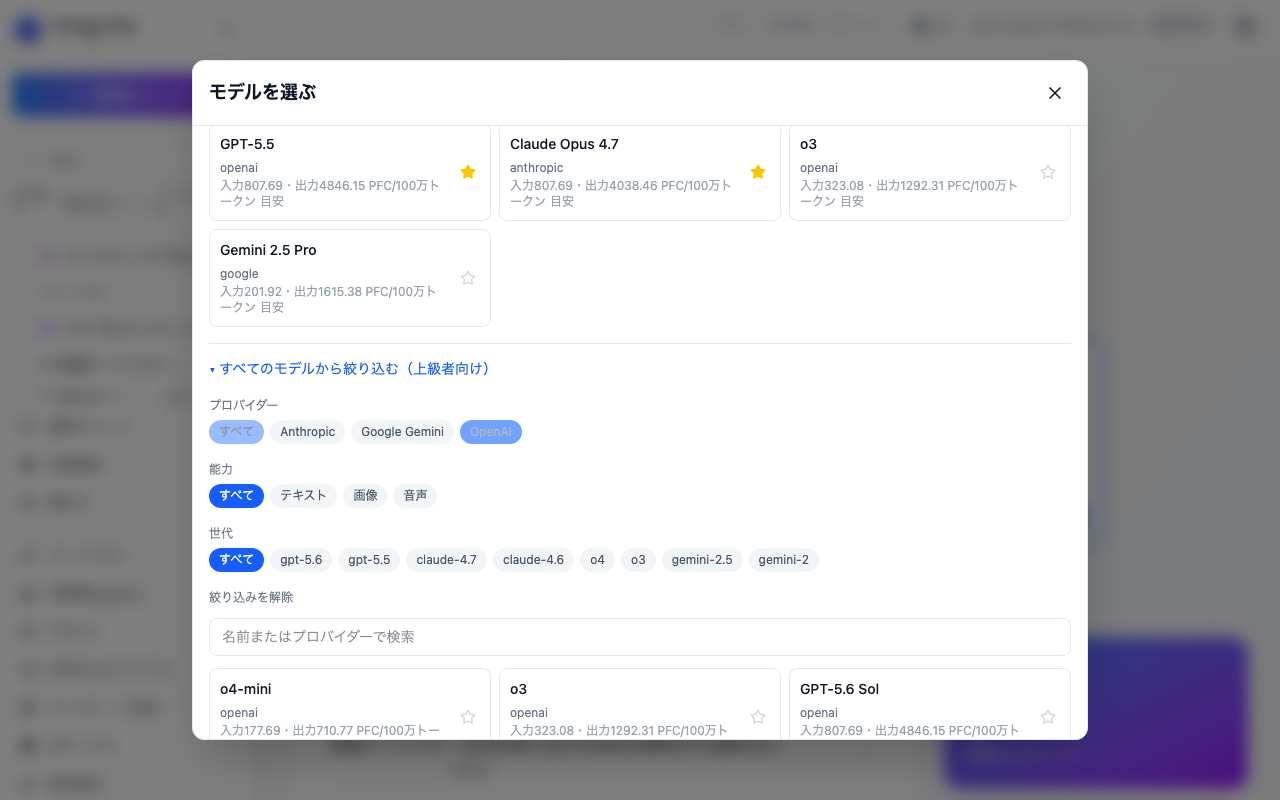Image resolution: width=1280 pixels, height=800 pixels.
Task: Click the 世代 section label
Action: coord(221,533)
